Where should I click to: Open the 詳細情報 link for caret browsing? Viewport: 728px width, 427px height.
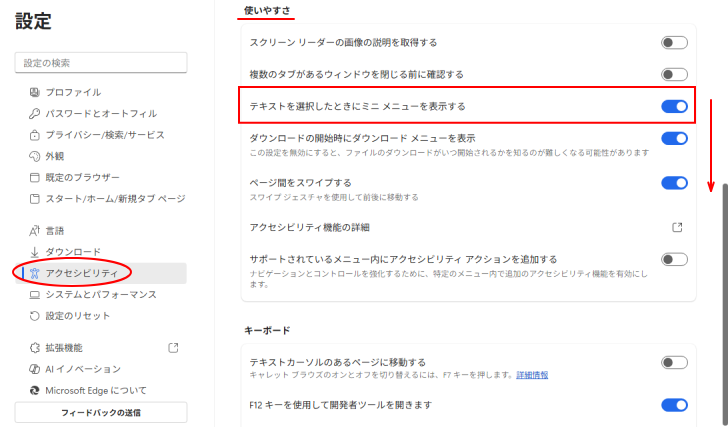point(532,375)
